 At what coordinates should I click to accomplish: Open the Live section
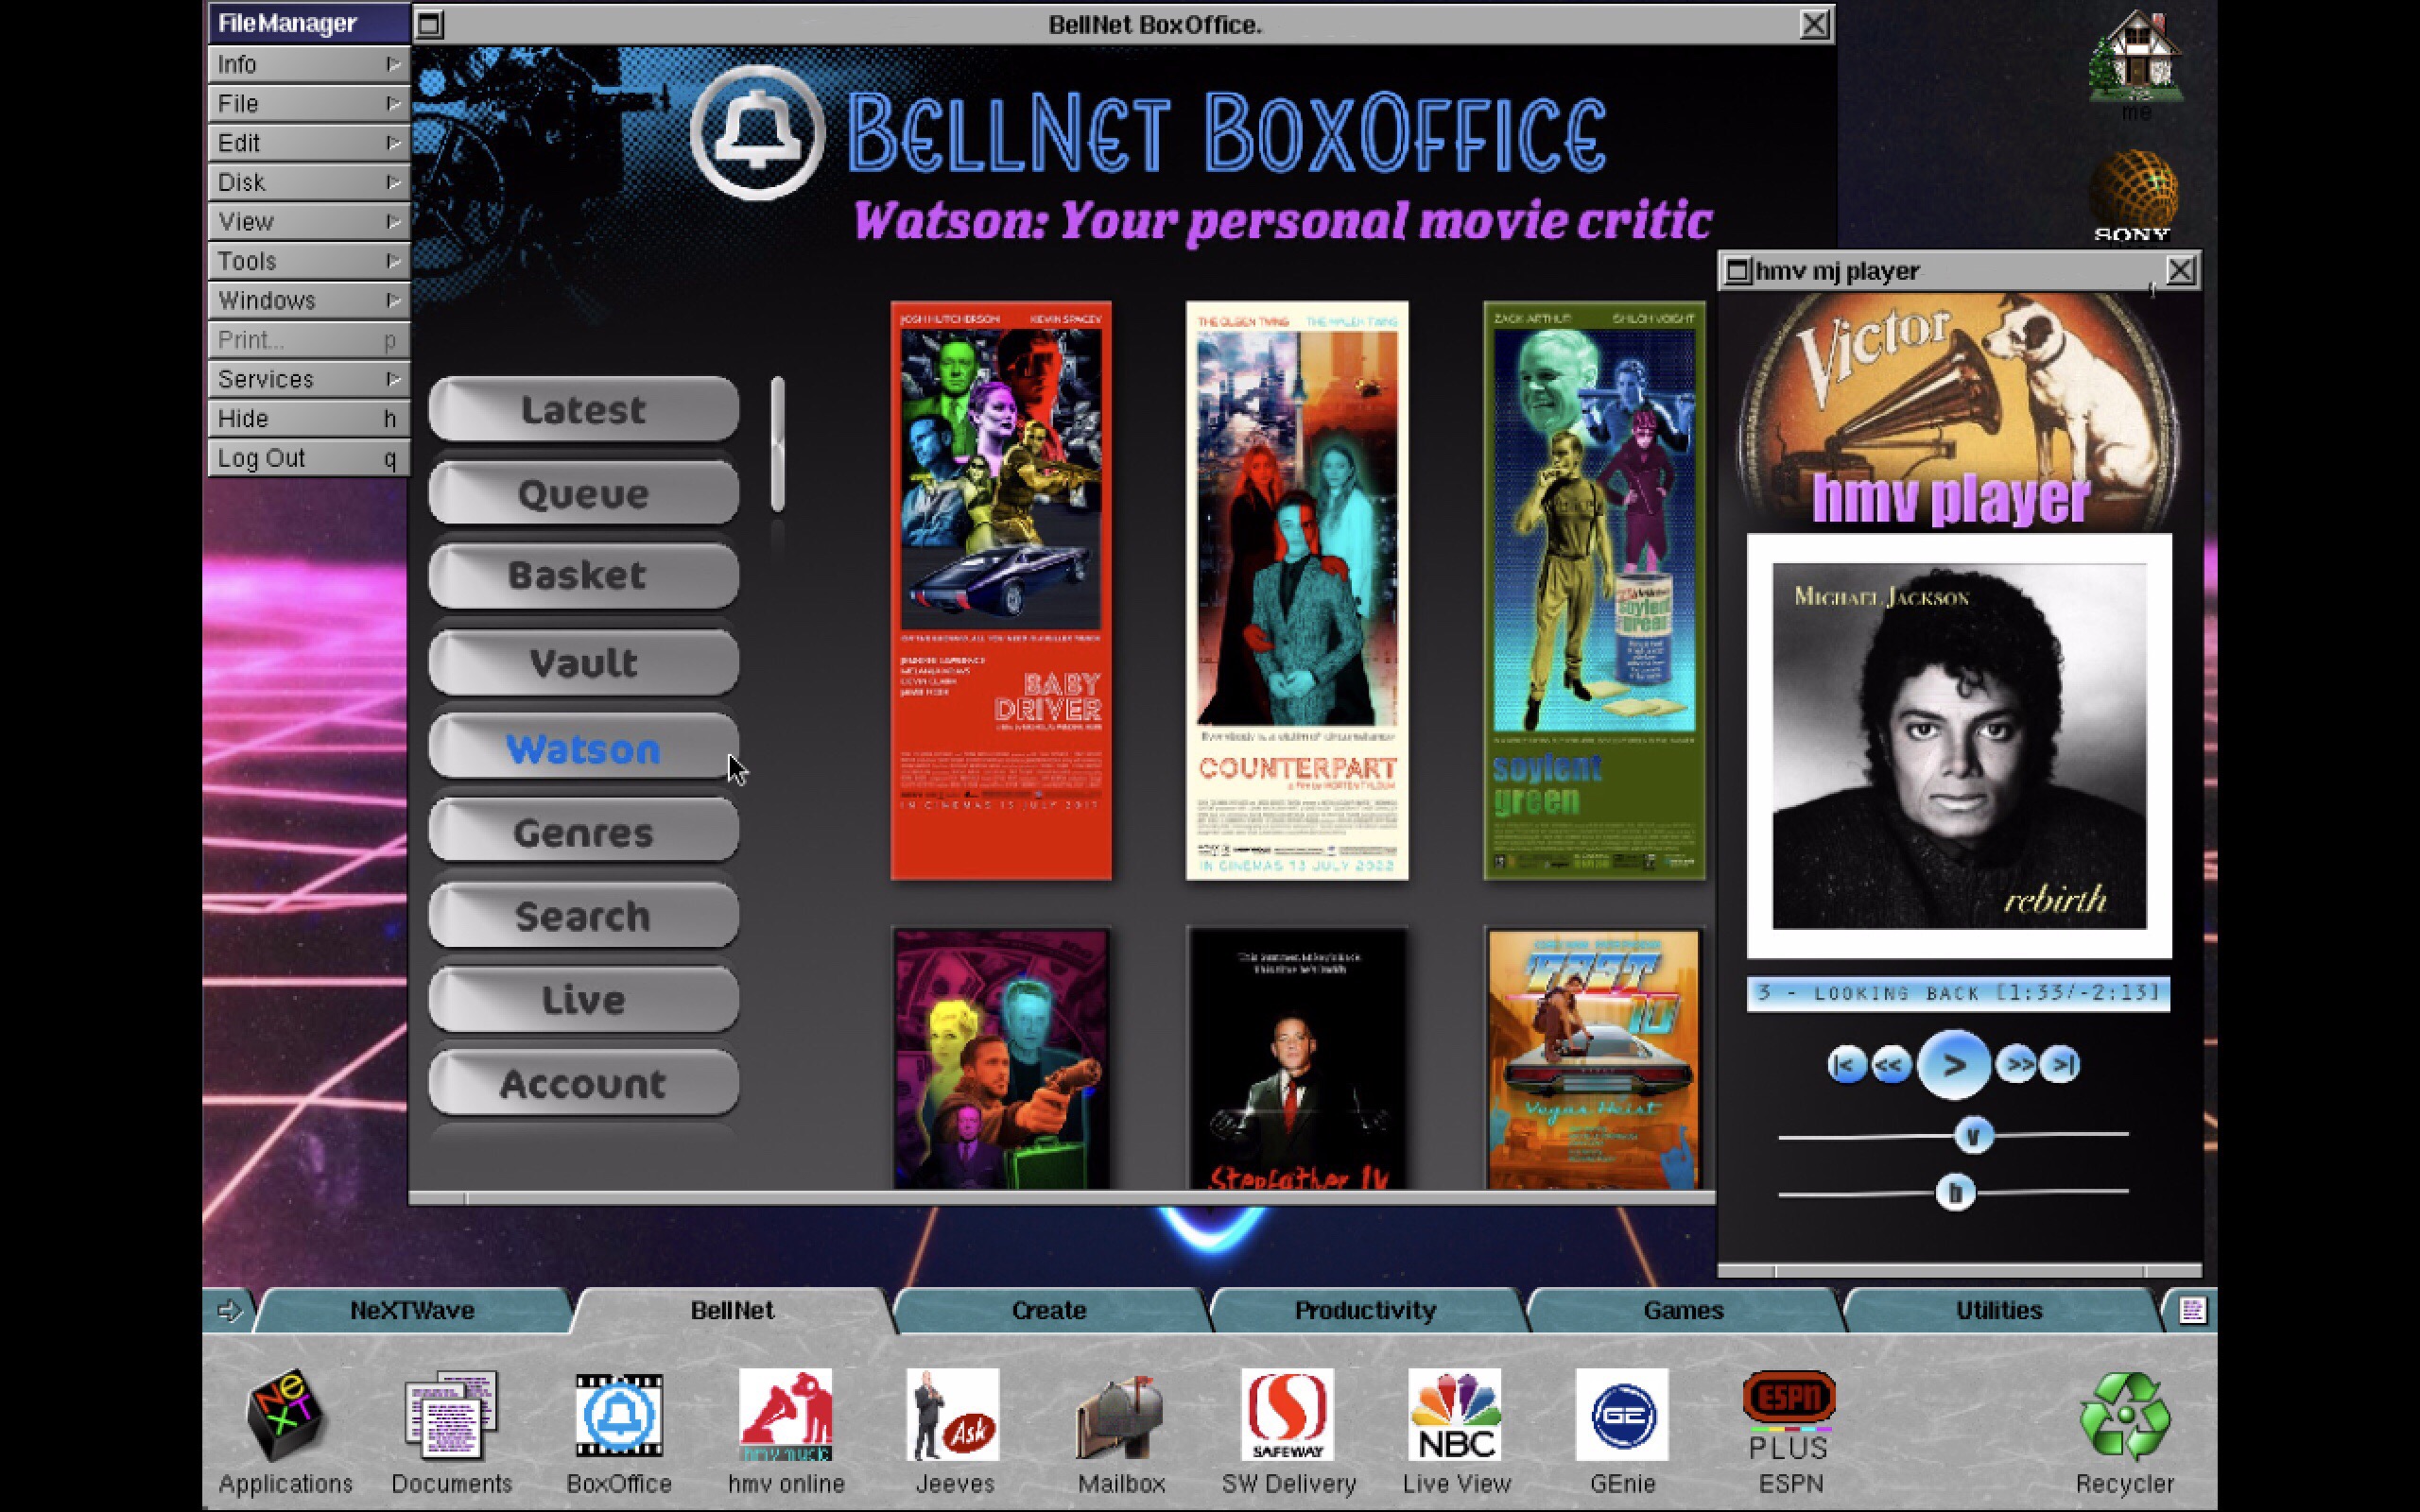(x=584, y=999)
